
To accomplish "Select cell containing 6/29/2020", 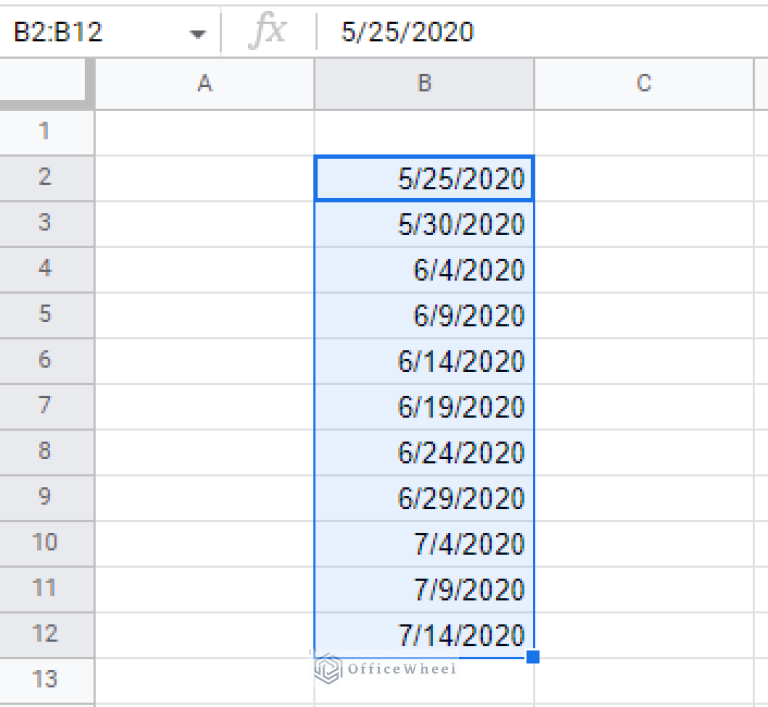I will coord(424,498).
